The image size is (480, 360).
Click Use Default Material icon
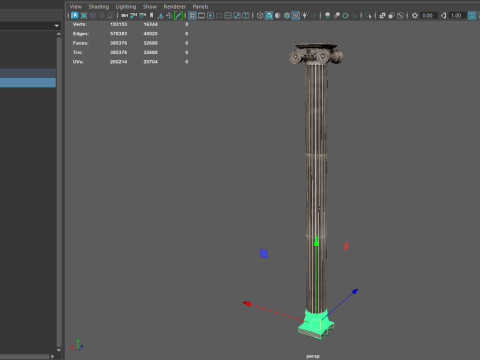pyautogui.click(x=278, y=15)
